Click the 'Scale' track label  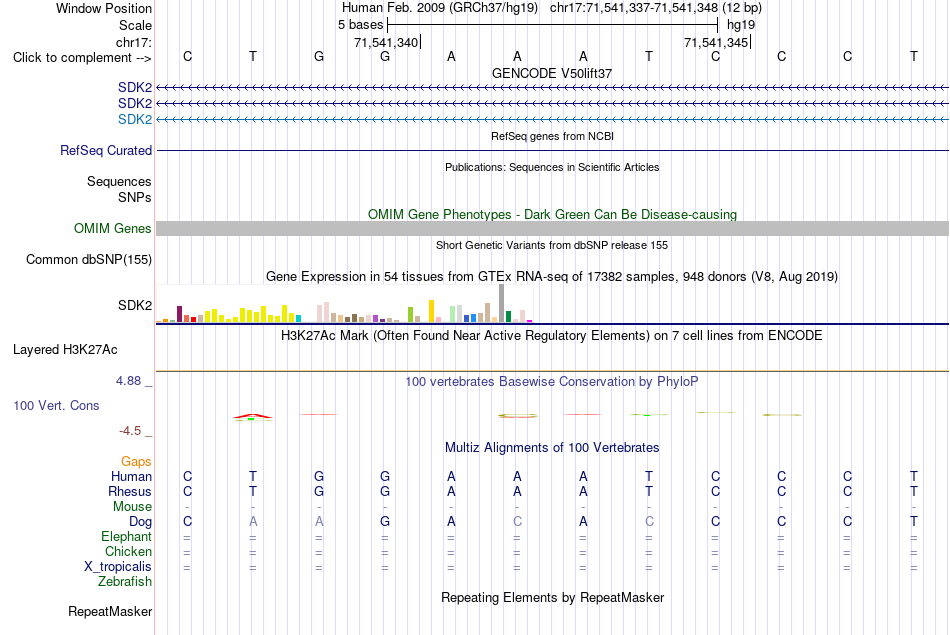tap(135, 25)
